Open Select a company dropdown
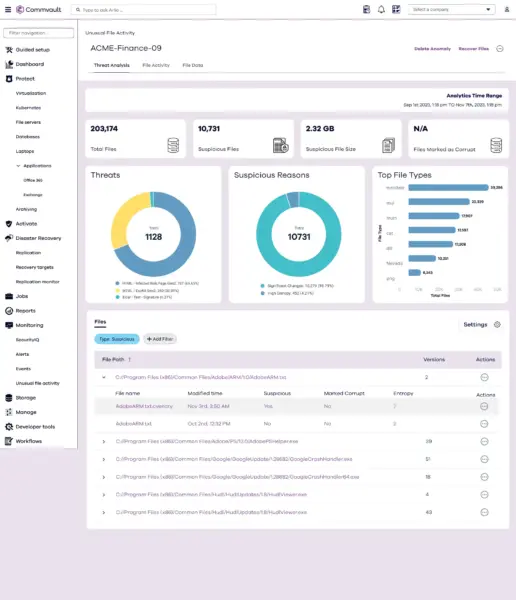516x600 pixels. click(x=452, y=10)
